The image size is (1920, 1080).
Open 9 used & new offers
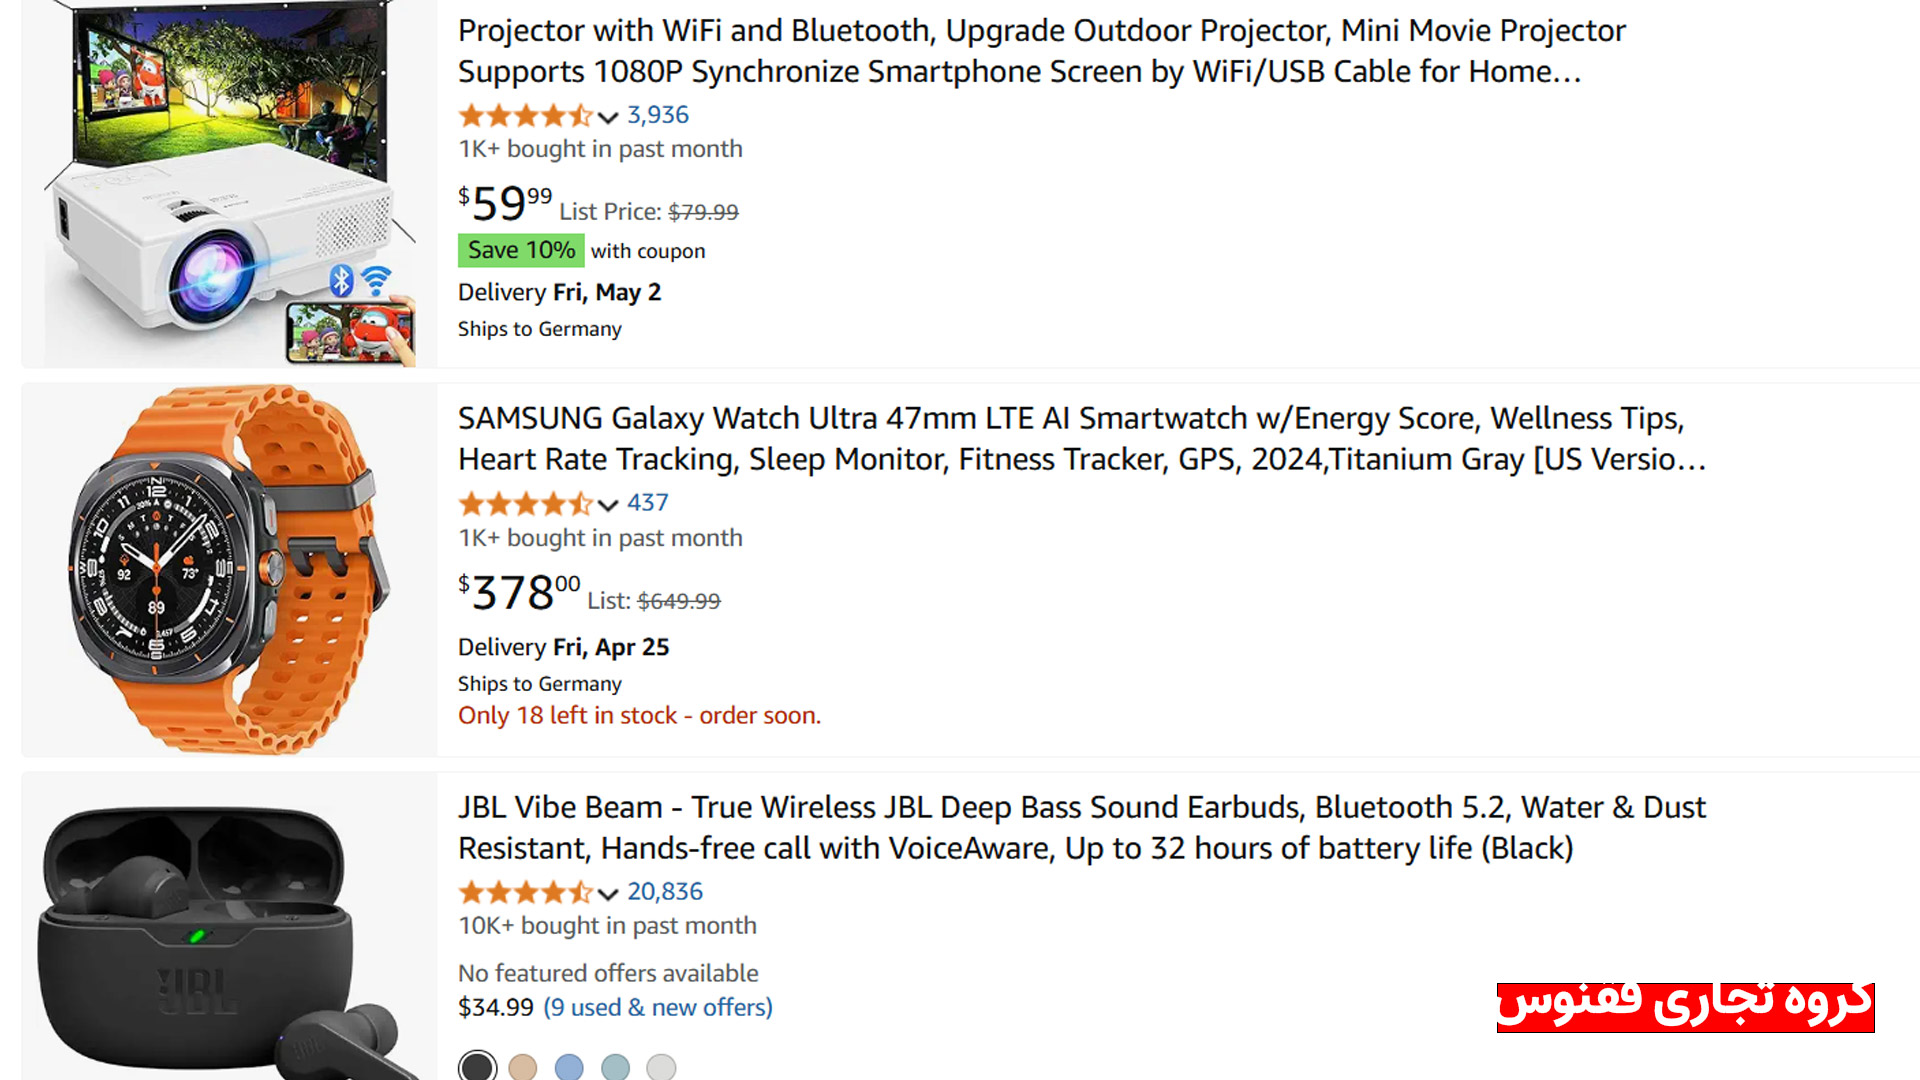(x=658, y=1008)
